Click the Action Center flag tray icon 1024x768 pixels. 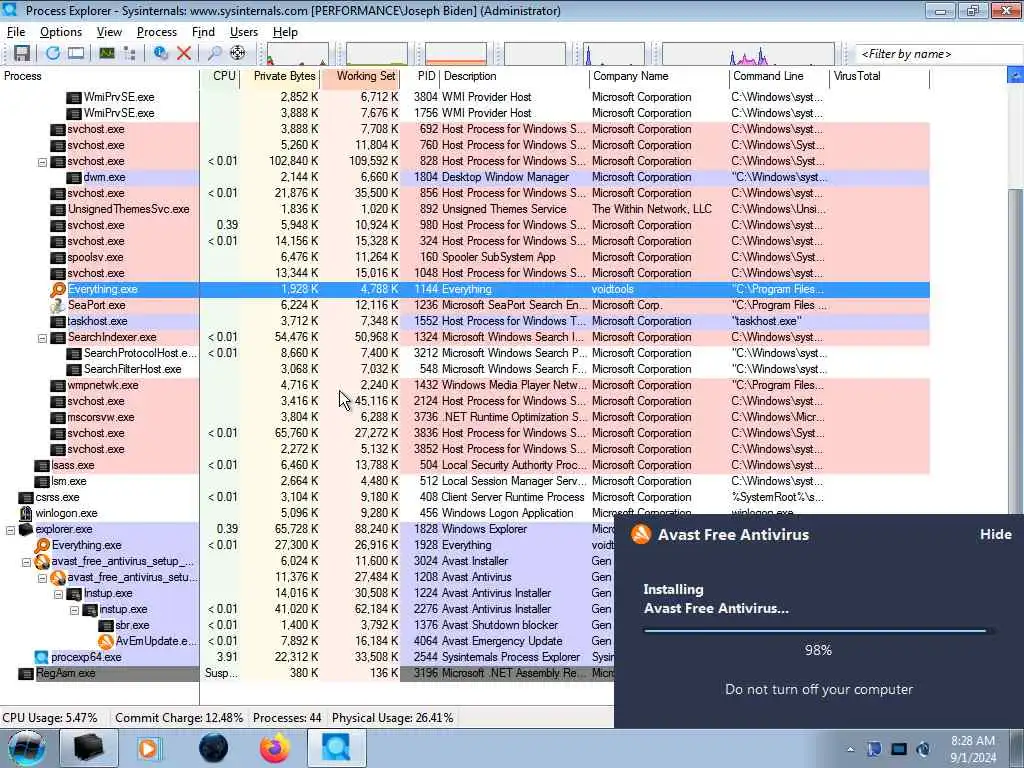coord(874,749)
